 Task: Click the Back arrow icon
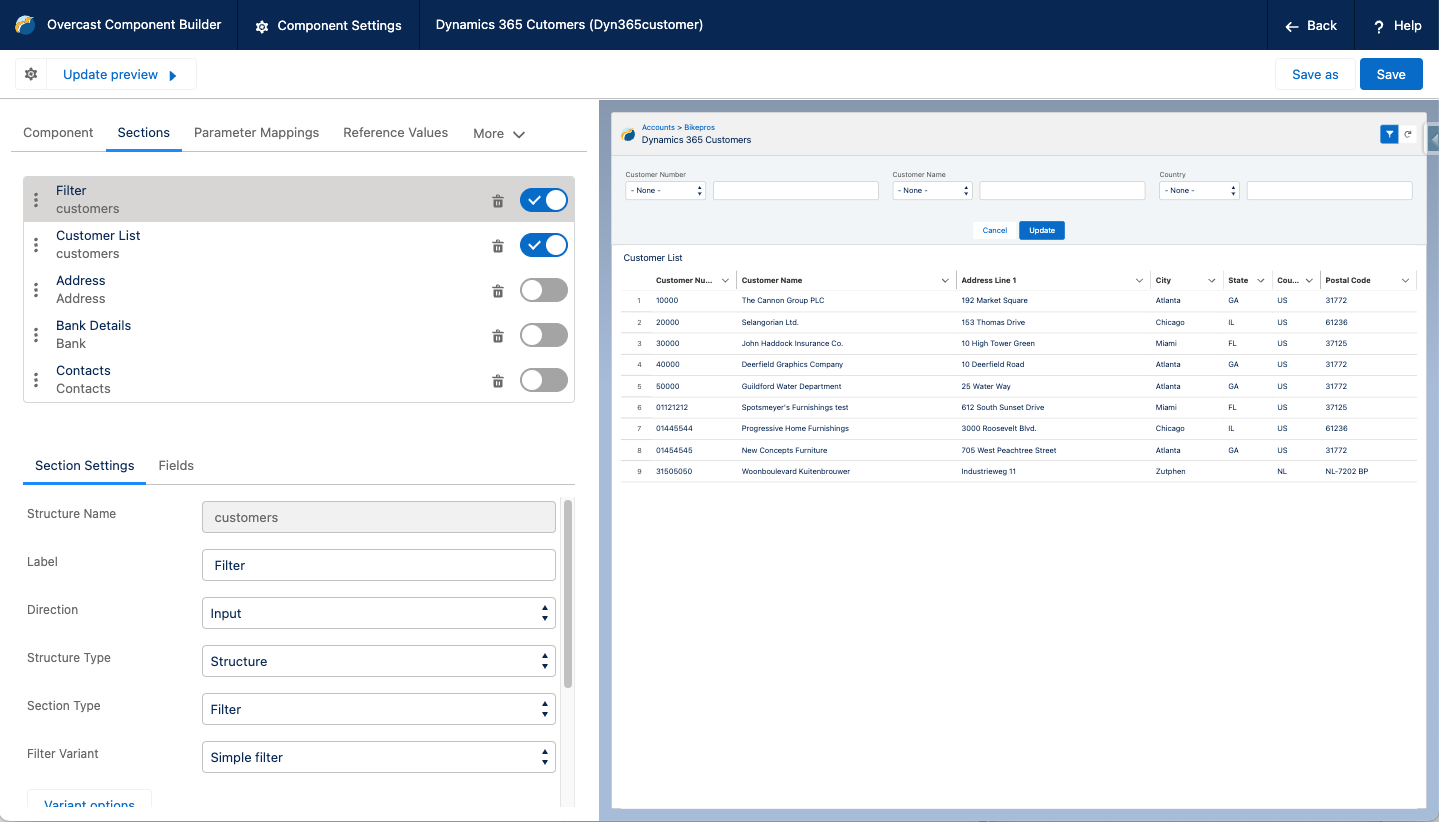(x=1292, y=26)
